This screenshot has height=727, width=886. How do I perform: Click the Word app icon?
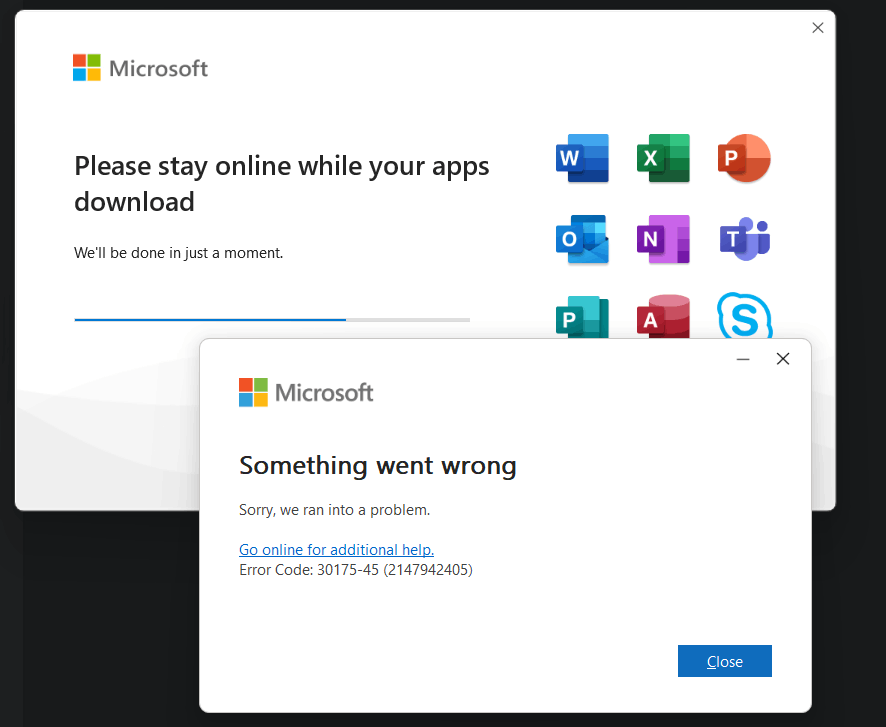(x=582, y=158)
